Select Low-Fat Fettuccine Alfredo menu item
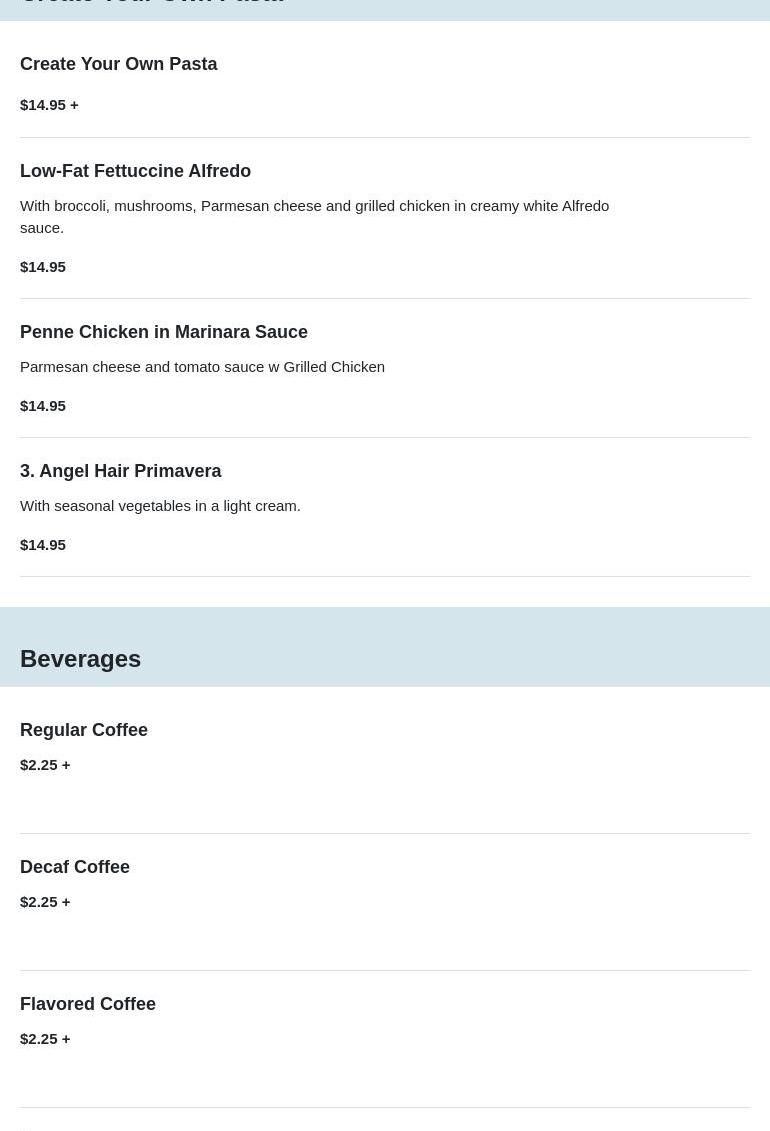Viewport: 770px width, 1131px height. (x=135, y=171)
